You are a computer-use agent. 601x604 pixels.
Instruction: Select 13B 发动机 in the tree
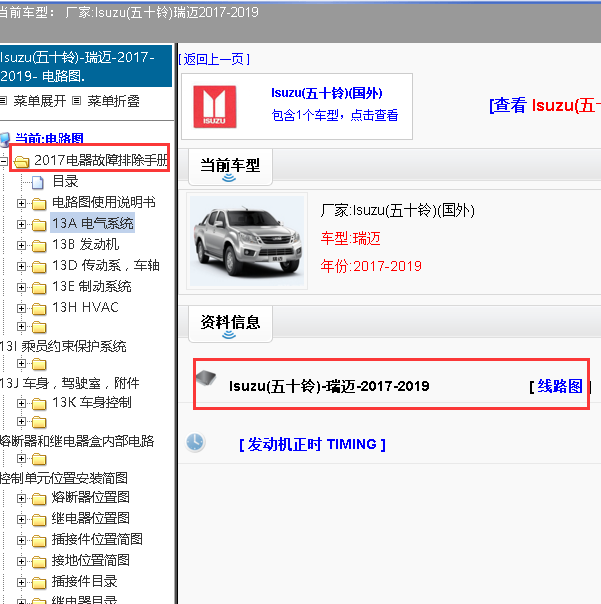[86, 244]
